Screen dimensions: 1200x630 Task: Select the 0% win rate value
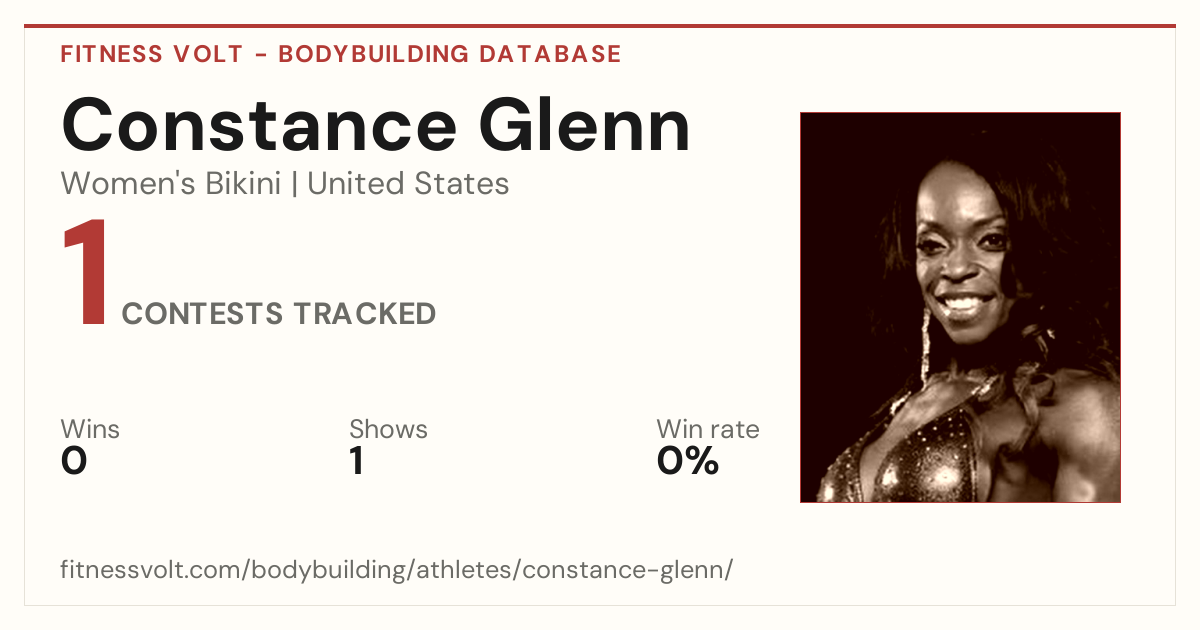688,461
